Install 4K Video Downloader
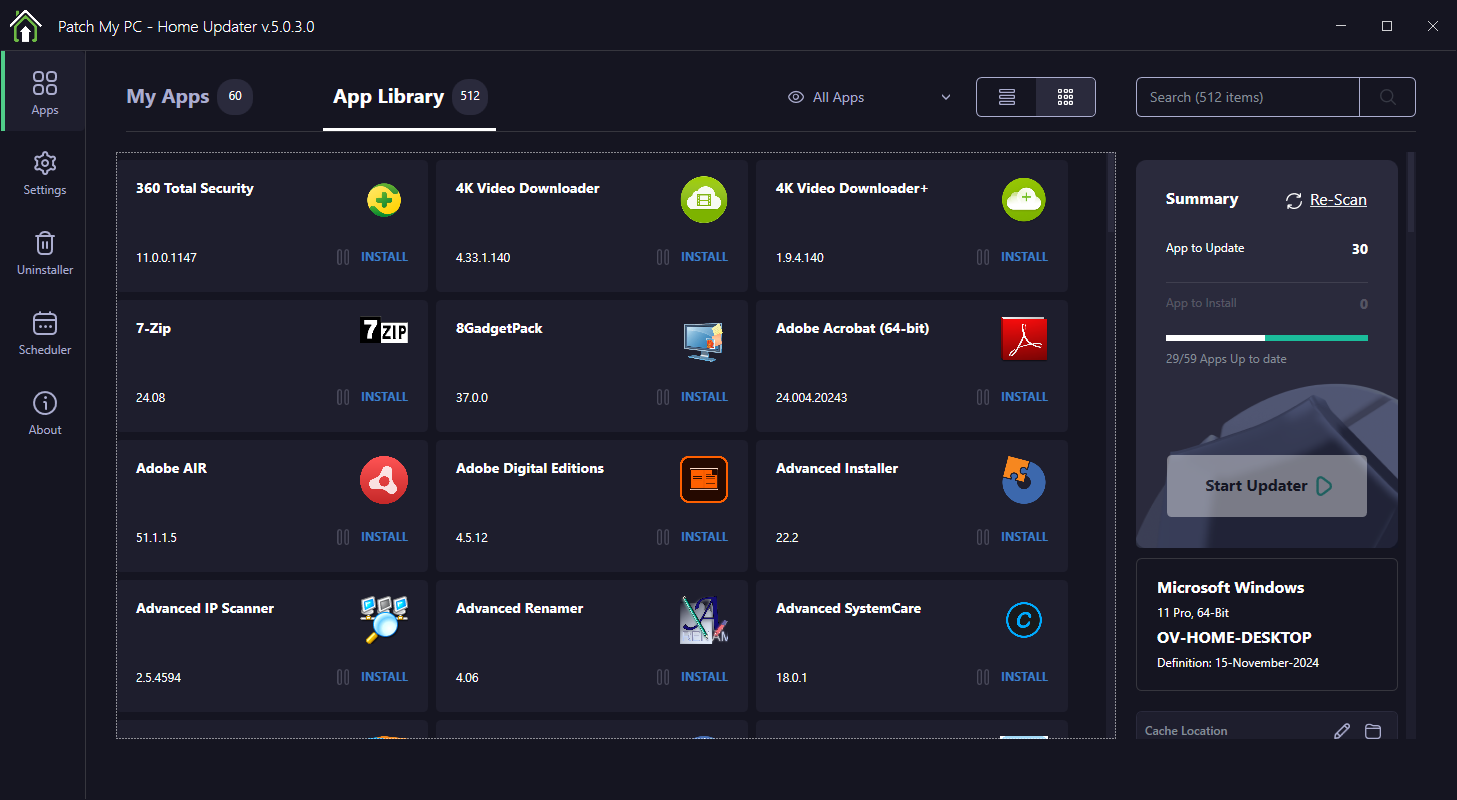Screen dimensions: 1457x800 704,257
